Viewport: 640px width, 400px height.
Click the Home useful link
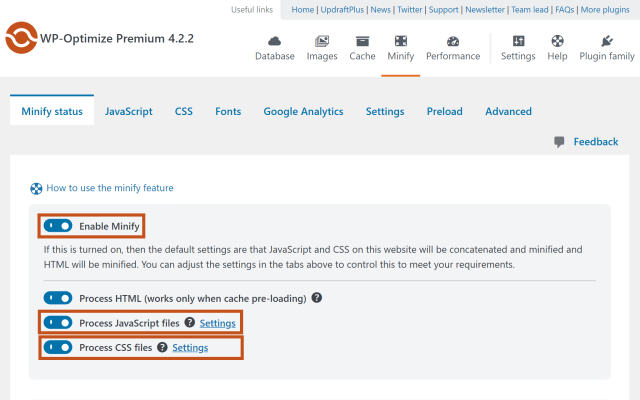point(302,9)
